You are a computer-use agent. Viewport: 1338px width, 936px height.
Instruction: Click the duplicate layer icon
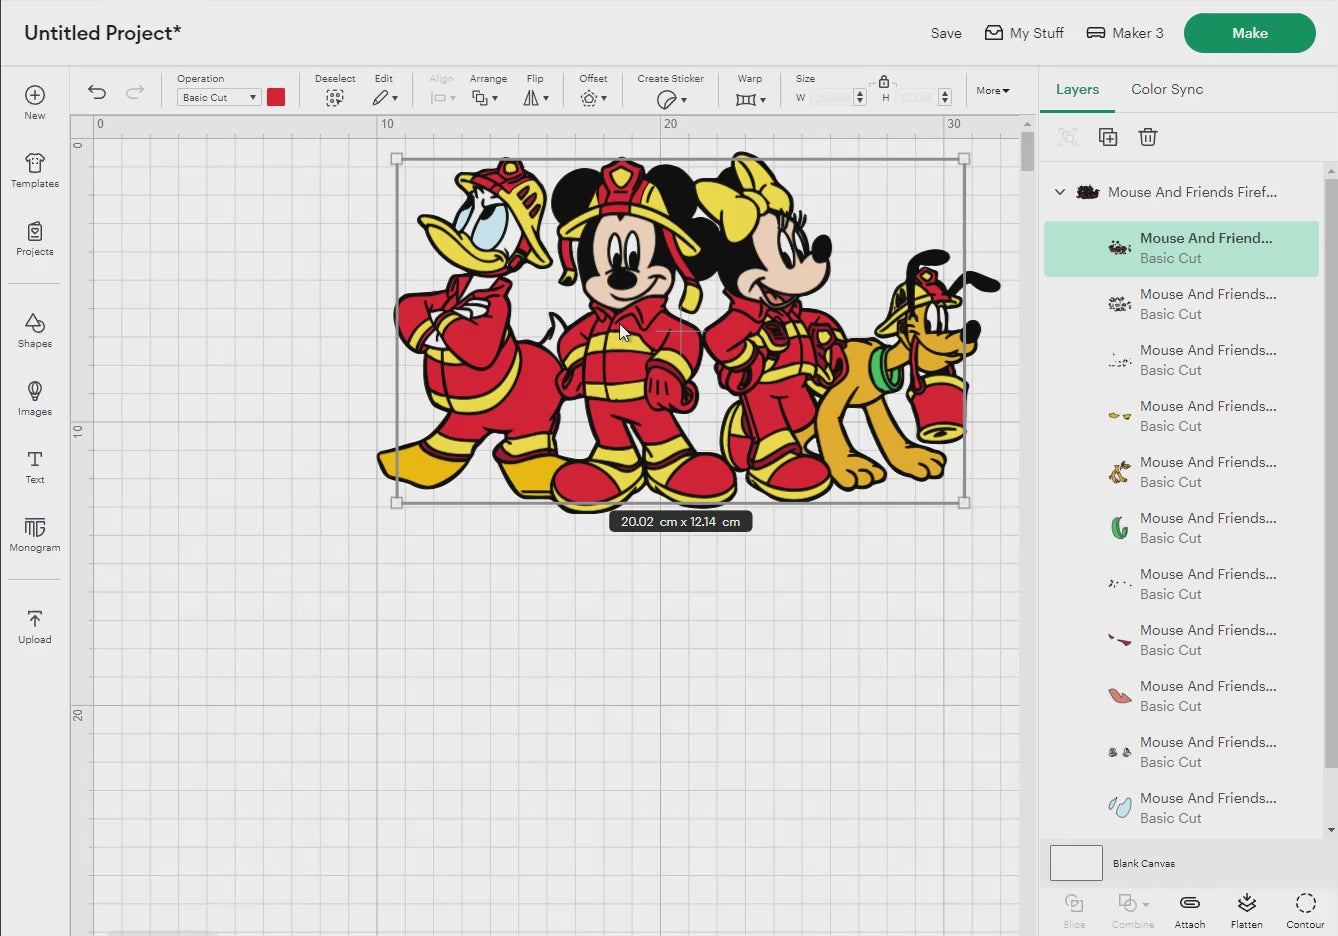pos(1108,137)
